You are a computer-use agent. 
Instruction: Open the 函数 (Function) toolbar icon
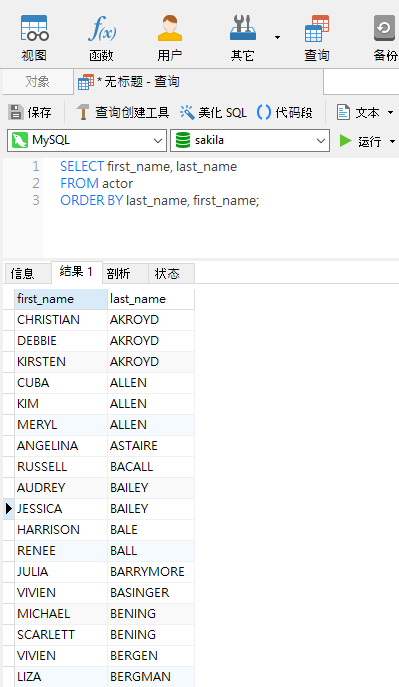coord(102,39)
